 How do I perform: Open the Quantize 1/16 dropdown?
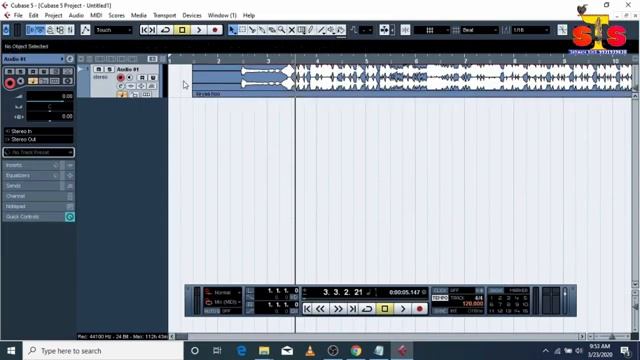click(531, 30)
